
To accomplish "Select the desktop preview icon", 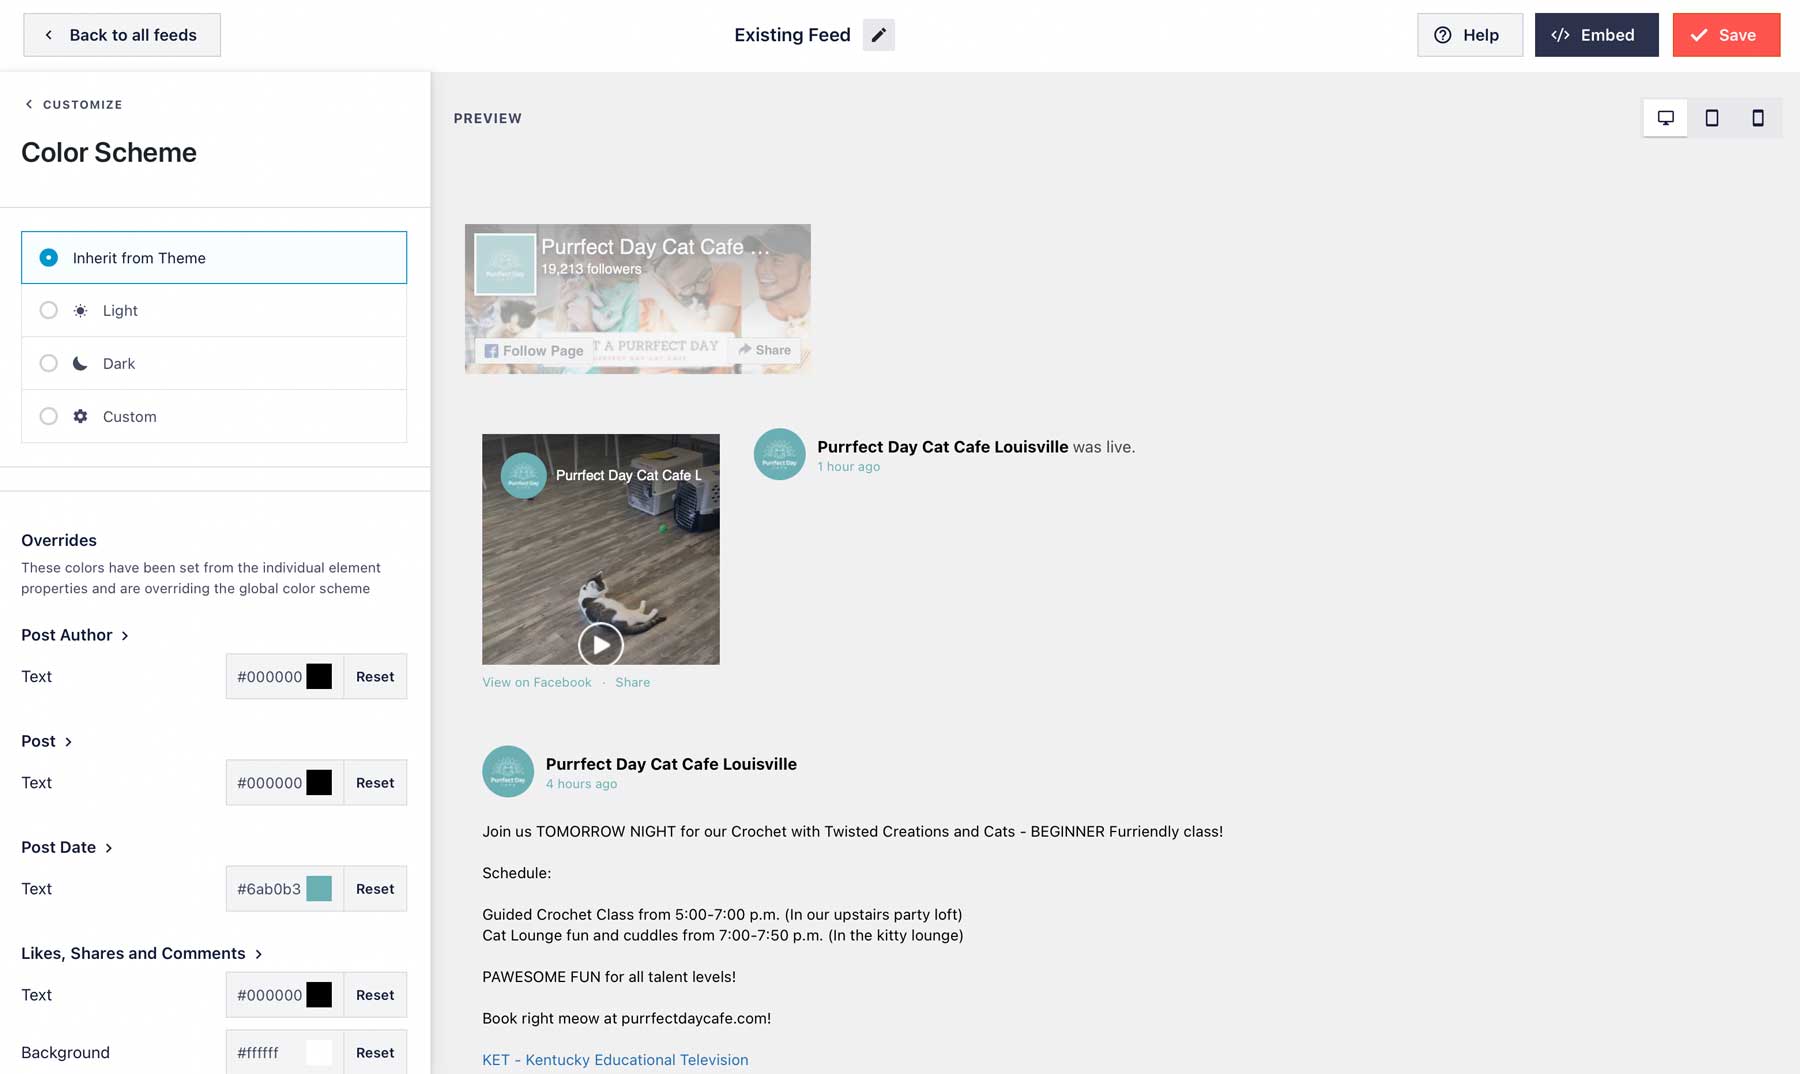I will (x=1666, y=117).
